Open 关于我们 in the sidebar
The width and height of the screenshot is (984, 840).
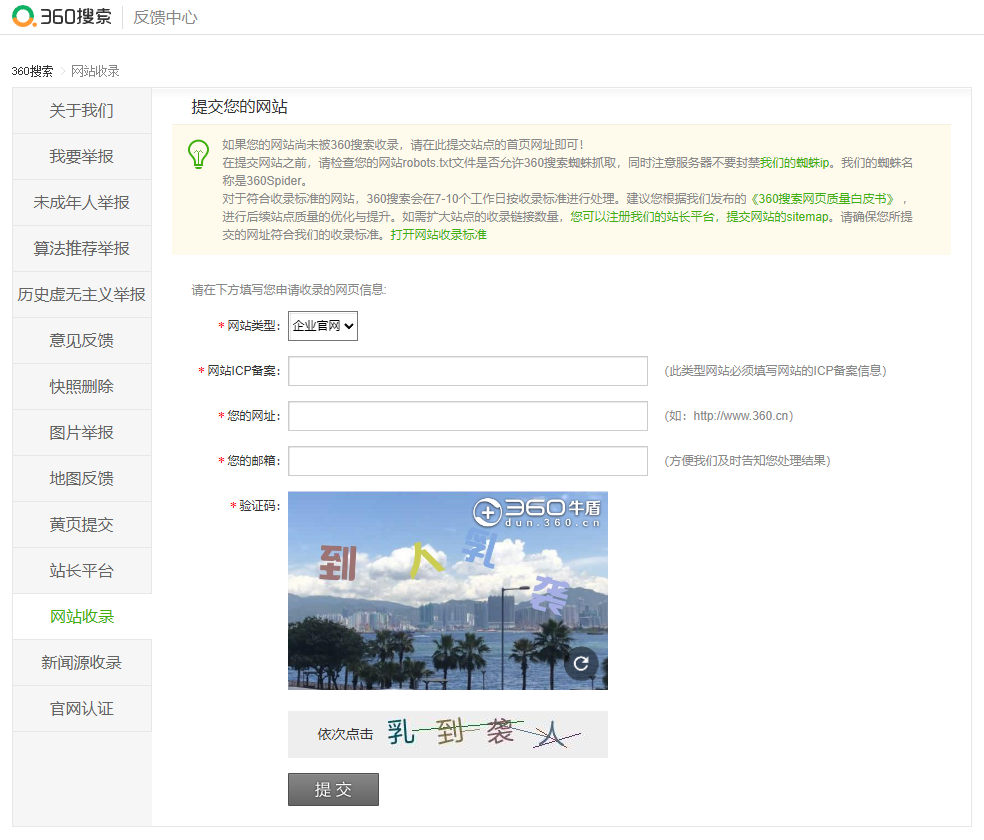[x=82, y=111]
